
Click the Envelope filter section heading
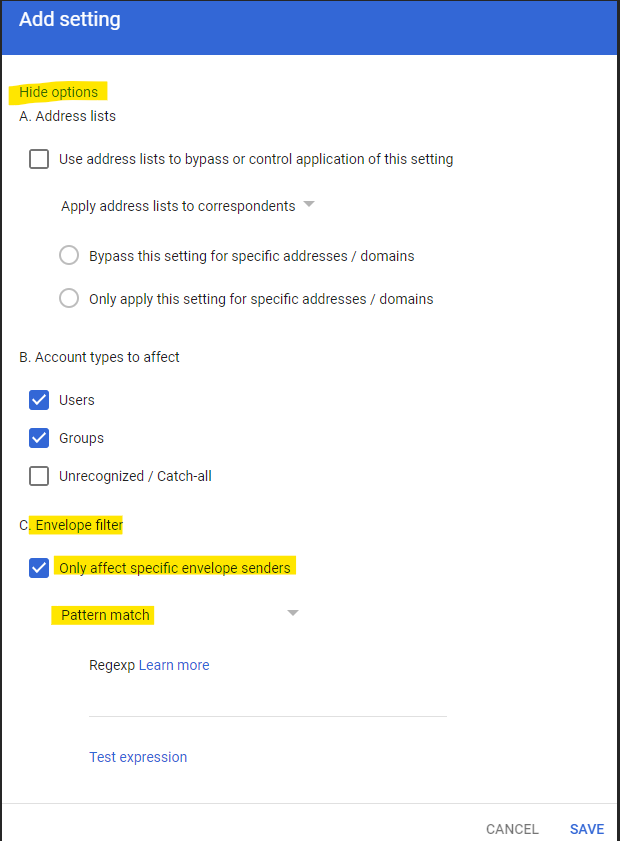79,525
